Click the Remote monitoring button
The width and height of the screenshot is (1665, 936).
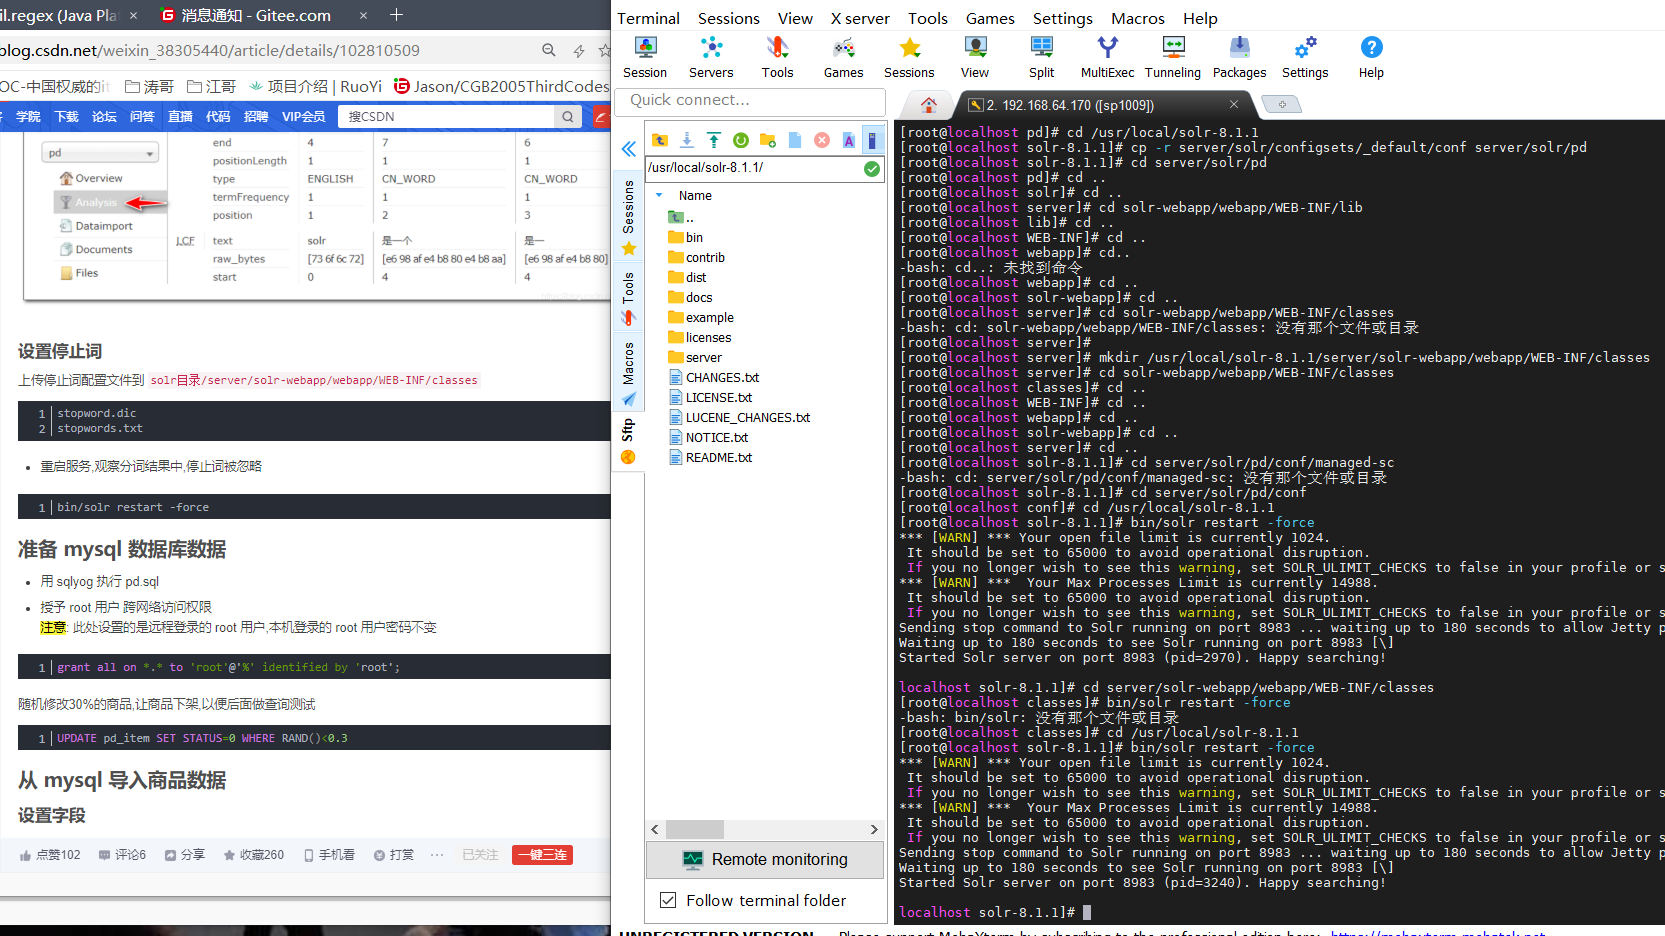click(x=765, y=859)
